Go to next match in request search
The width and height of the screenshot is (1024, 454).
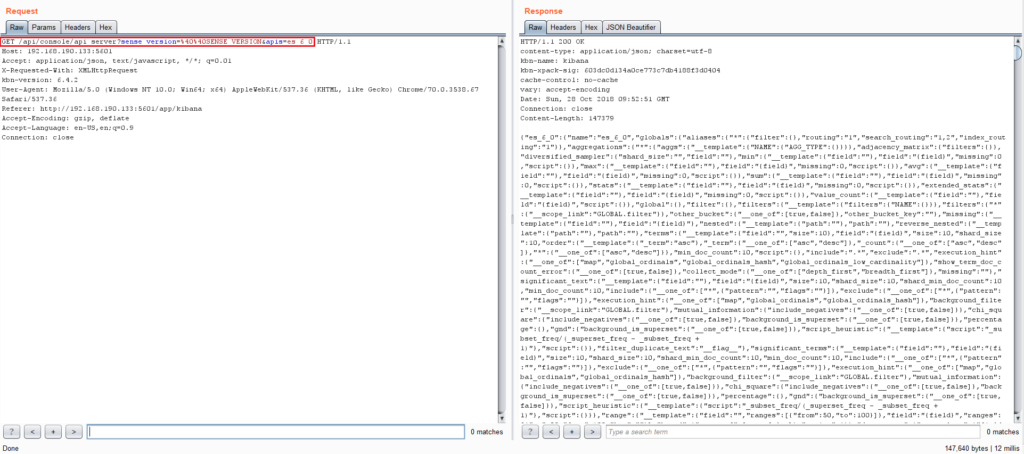[x=72, y=432]
